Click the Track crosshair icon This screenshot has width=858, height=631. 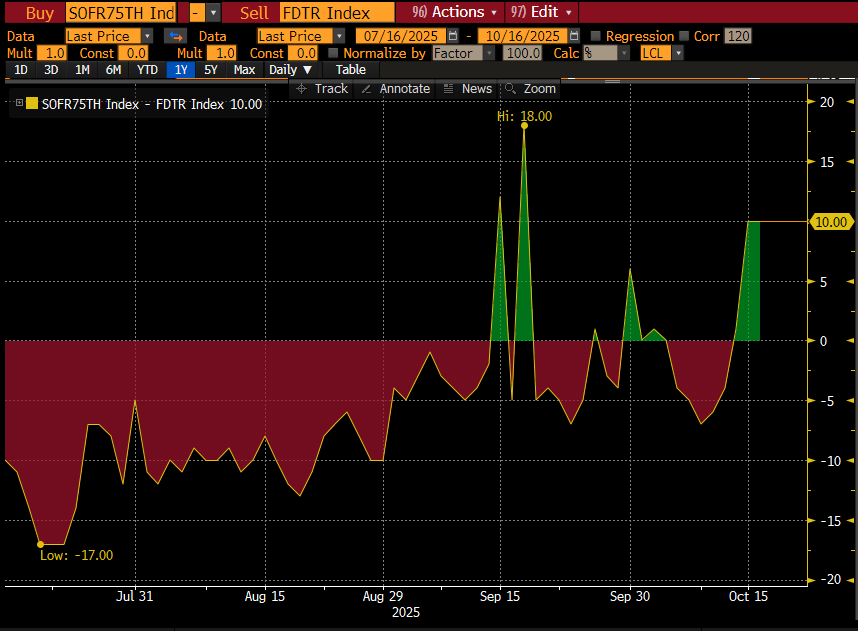(x=301, y=89)
